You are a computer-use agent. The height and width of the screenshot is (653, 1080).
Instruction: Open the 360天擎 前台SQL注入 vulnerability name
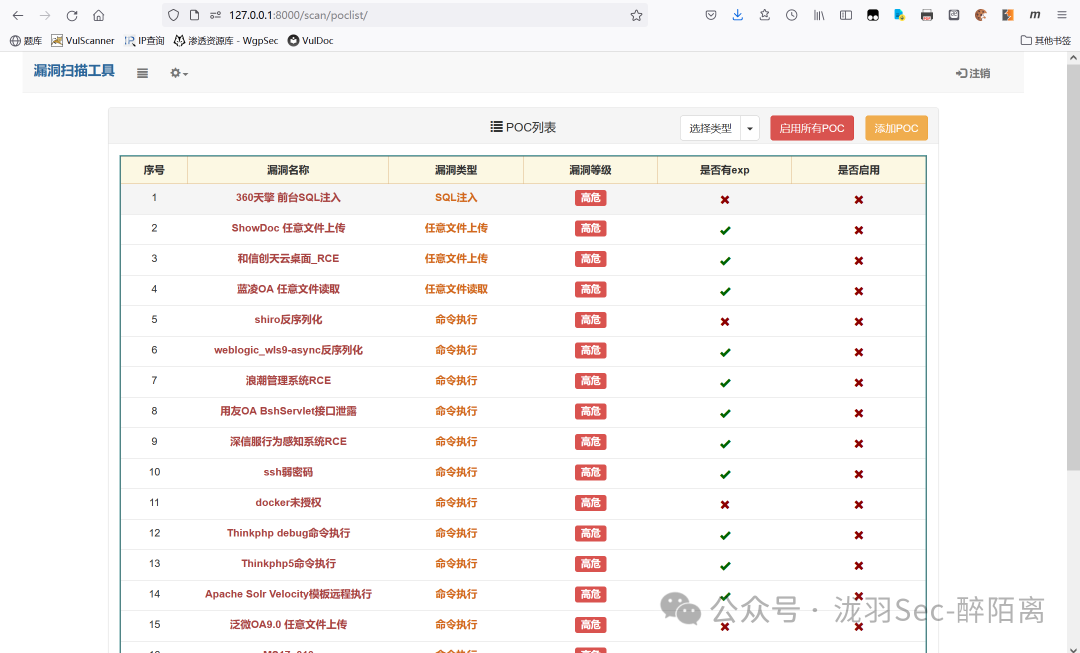coord(288,198)
